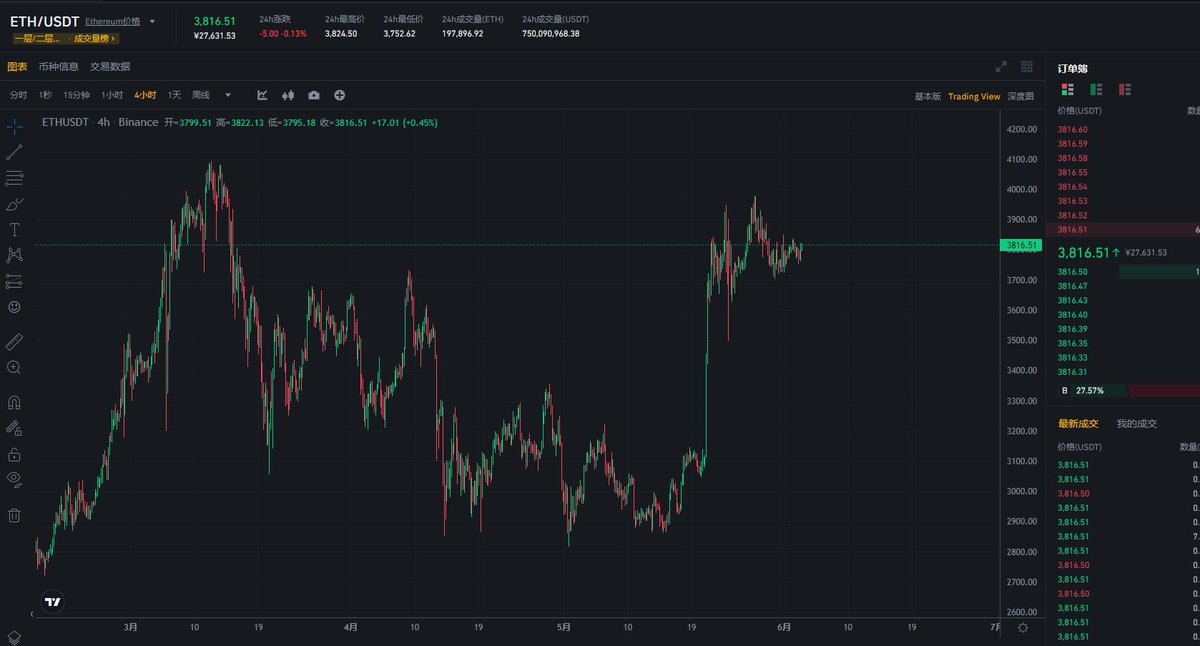Click the TradingView logo on the chart
Image resolution: width=1200 pixels, height=646 pixels.
tap(53, 602)
